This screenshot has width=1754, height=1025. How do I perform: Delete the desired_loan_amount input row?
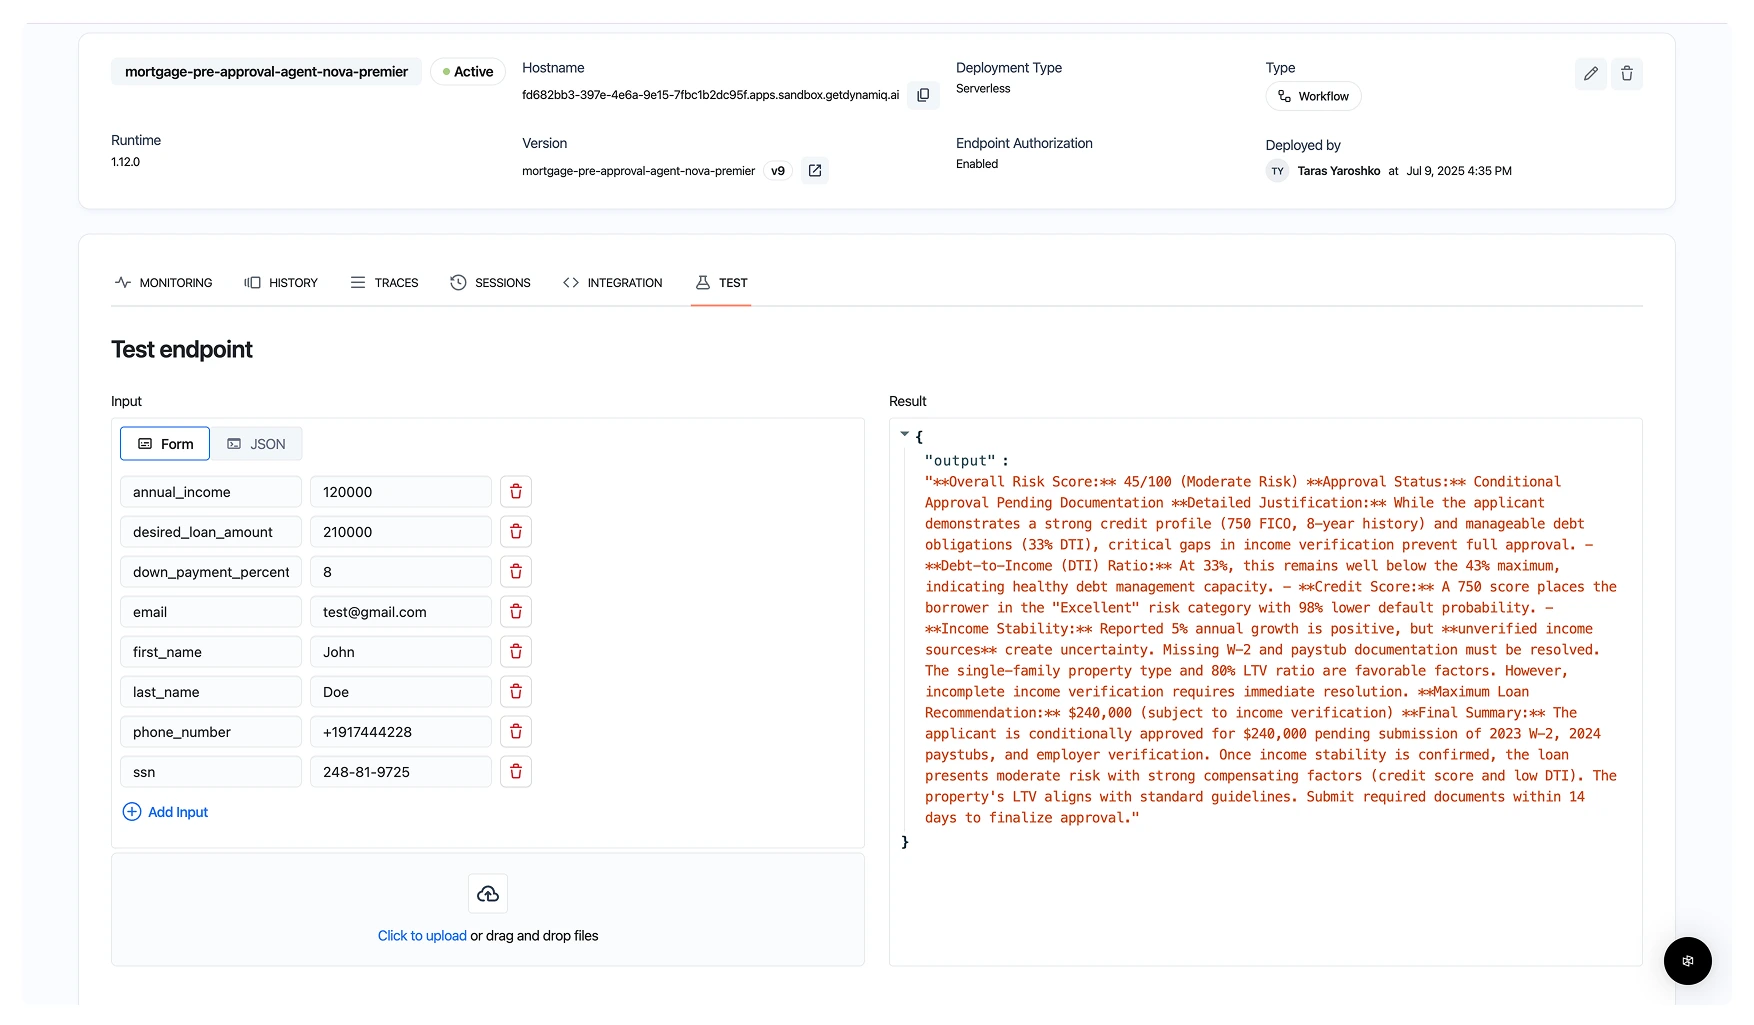point(516,532)
